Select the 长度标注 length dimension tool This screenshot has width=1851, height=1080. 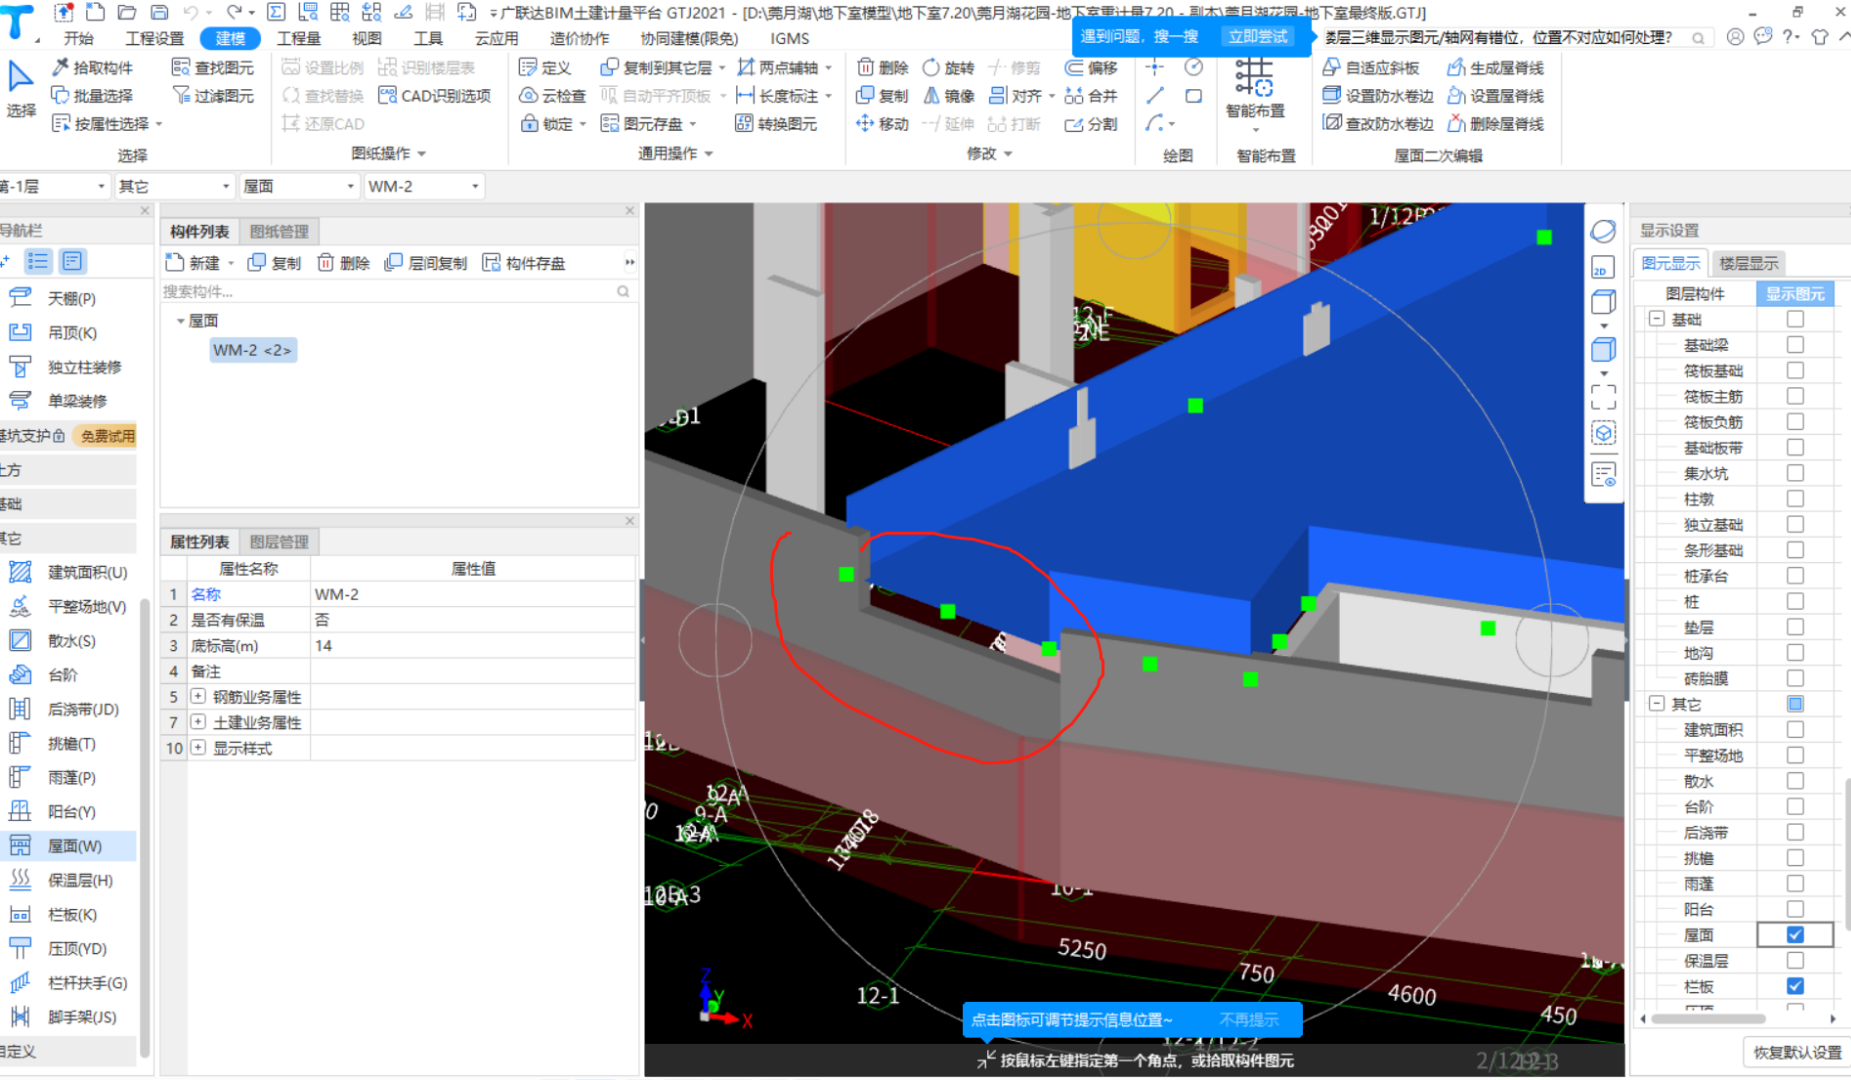click(x=784, y=95)
